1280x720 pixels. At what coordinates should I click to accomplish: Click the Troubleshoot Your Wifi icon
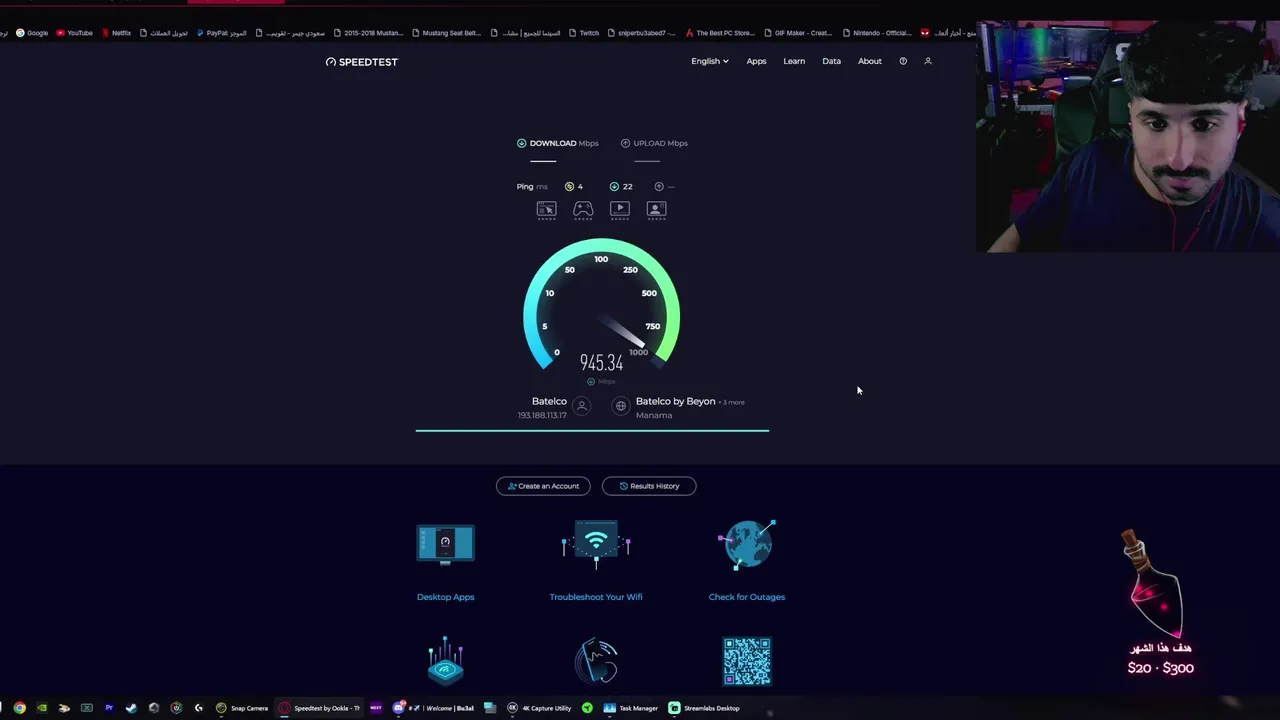596,545
